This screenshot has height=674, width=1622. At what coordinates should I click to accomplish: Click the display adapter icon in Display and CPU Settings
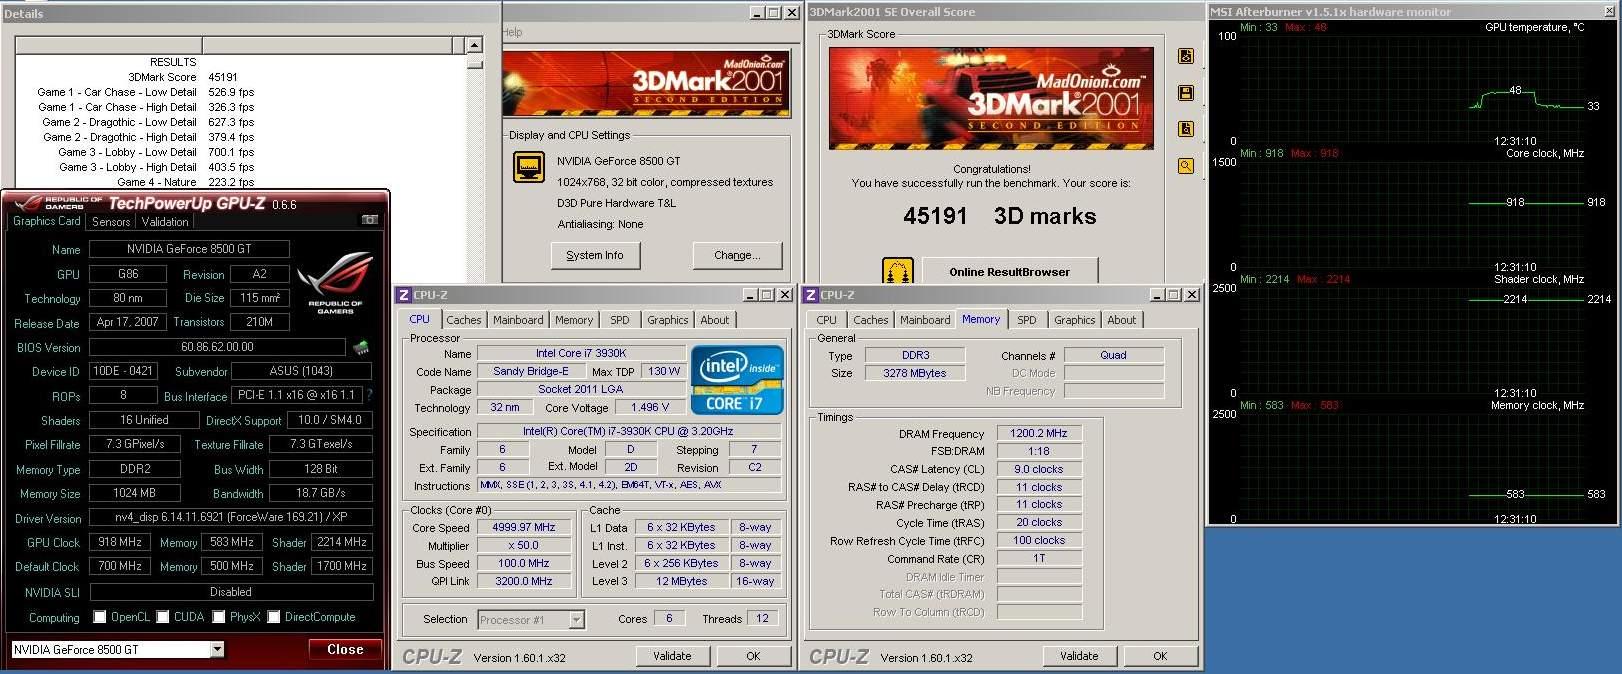pyautogui.click(x=529, y=167)
